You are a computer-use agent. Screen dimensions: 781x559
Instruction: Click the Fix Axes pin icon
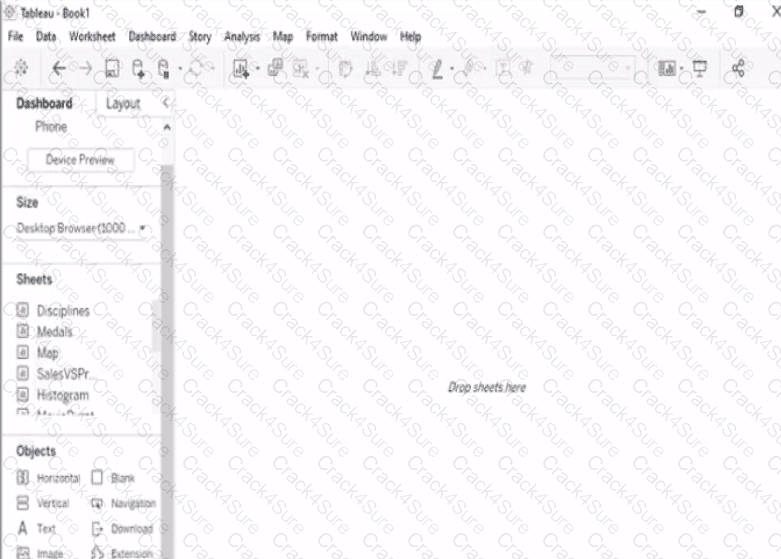(527, 68)
